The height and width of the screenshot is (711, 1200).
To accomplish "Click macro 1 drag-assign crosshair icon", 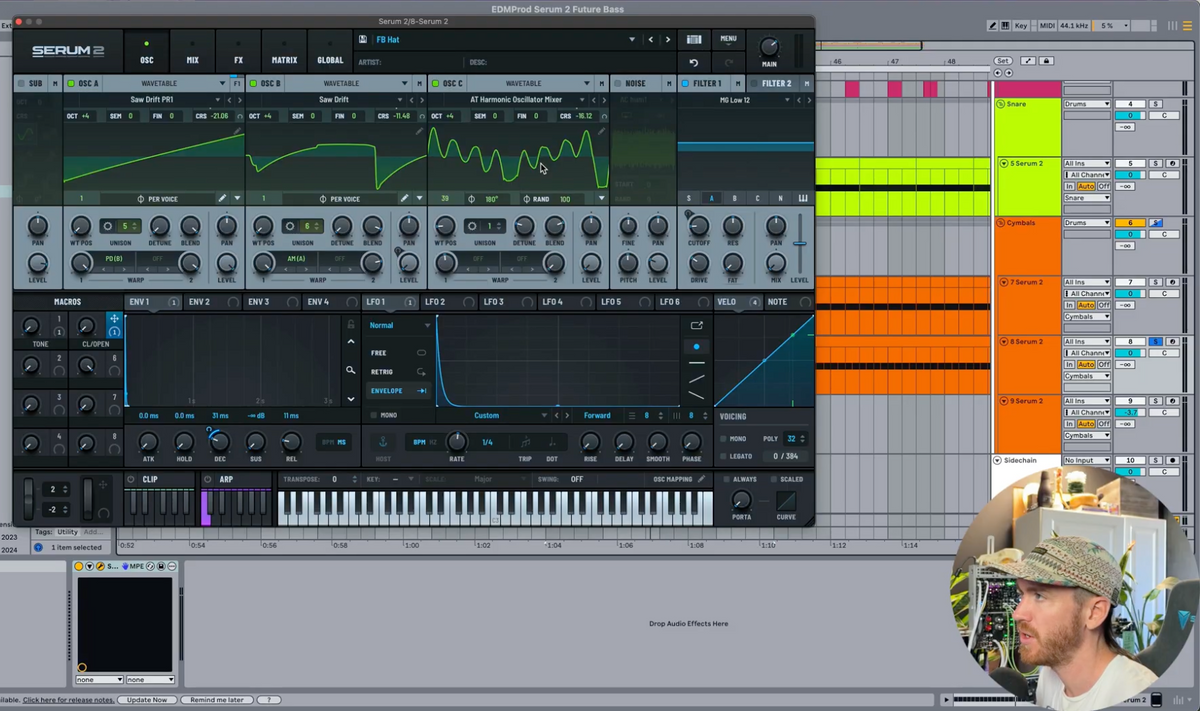I will [114, 319].
